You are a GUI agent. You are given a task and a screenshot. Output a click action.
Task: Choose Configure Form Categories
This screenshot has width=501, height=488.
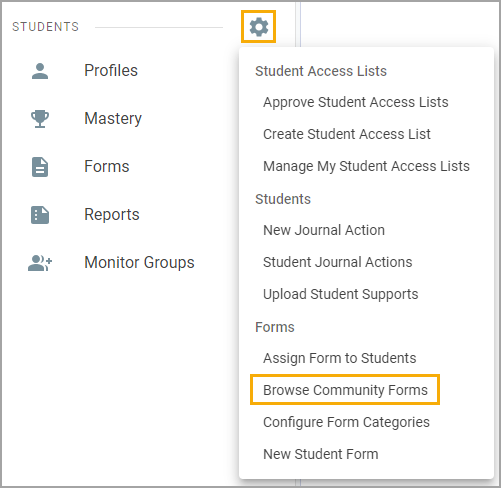[x=346, y=422]
